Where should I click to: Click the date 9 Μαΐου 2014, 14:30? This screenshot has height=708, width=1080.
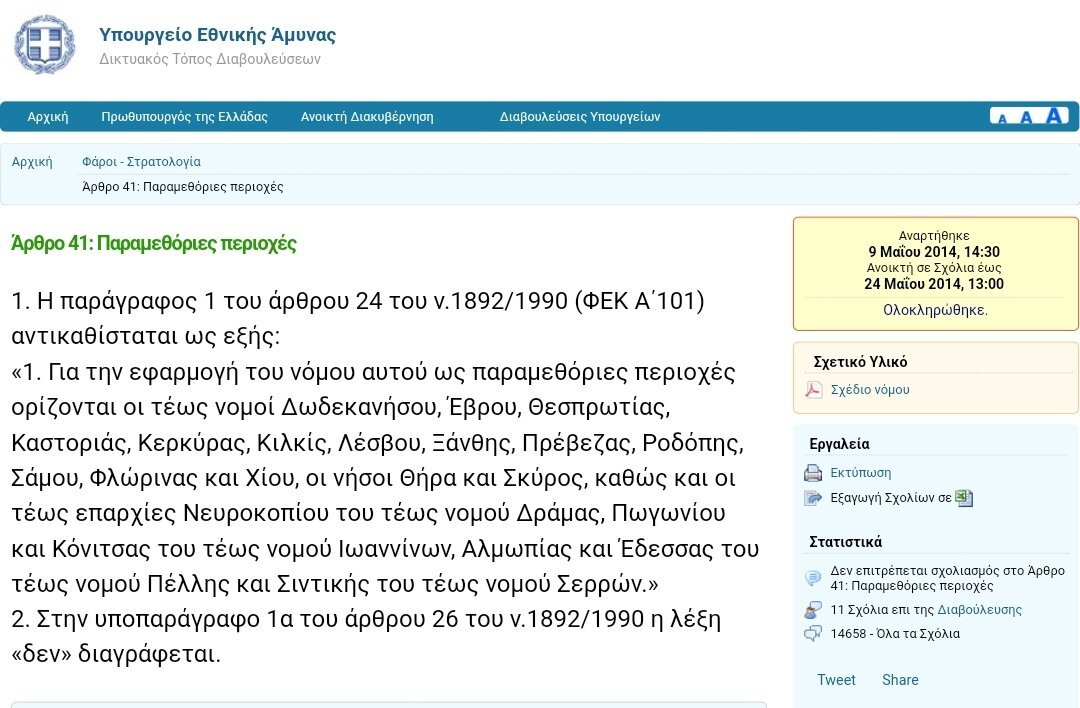click(934, 251)
